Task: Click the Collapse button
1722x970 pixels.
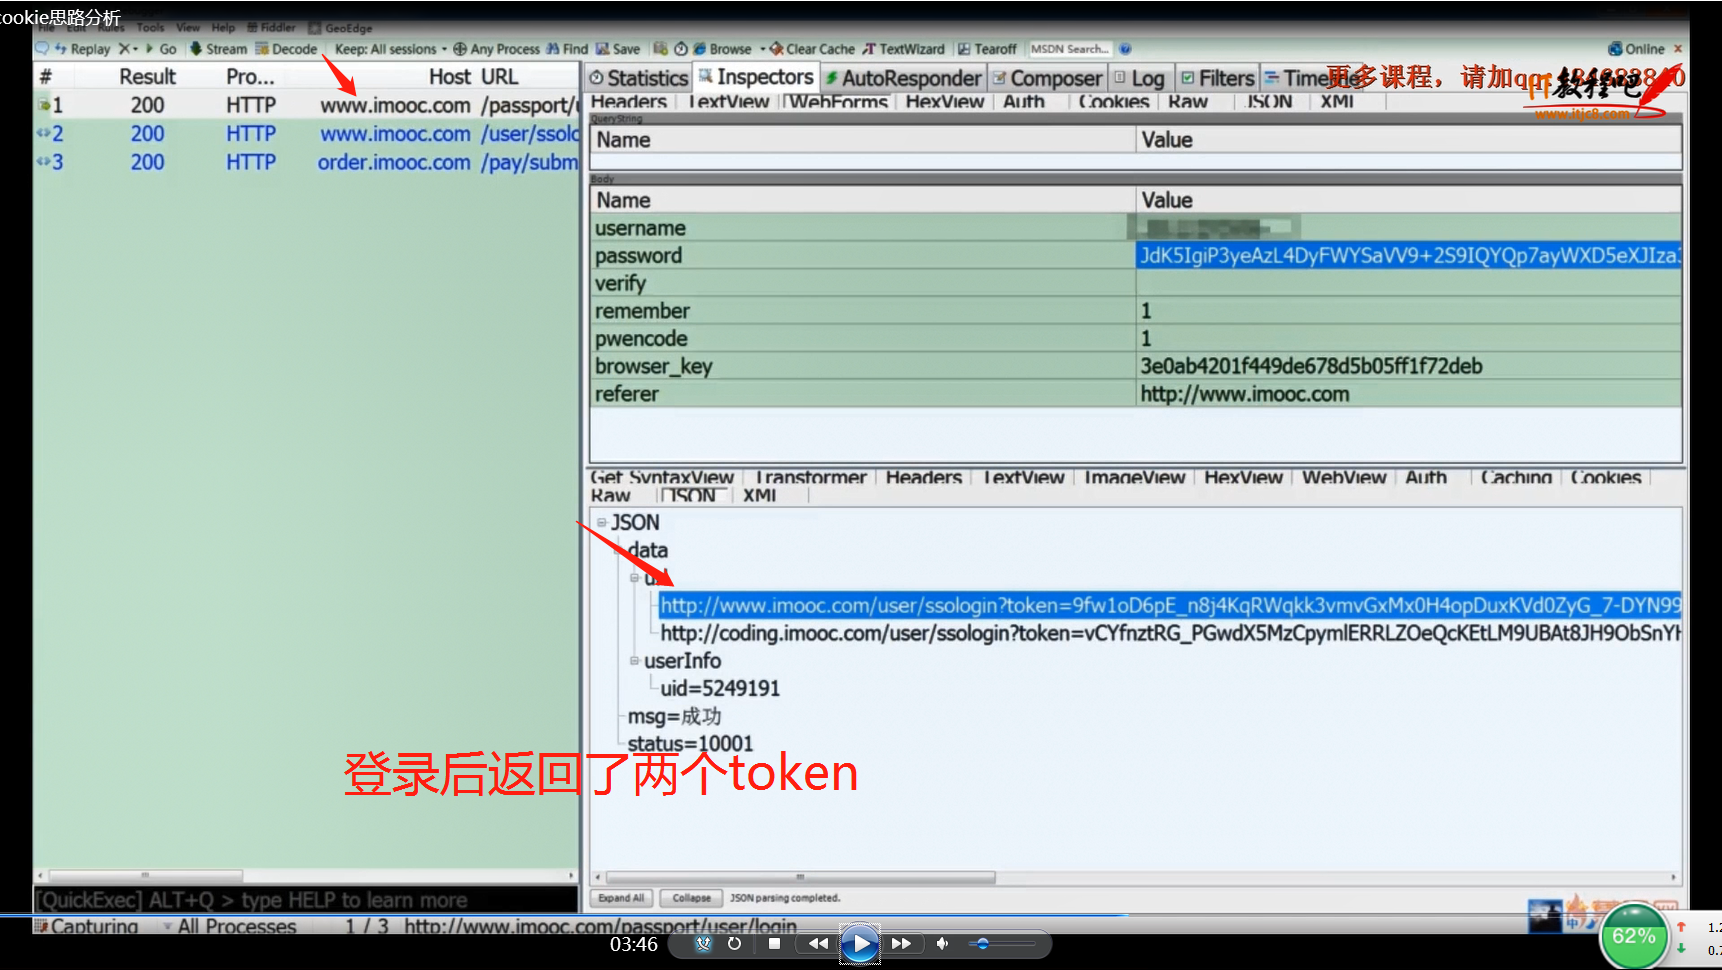Action: click(x=691, y=898)
